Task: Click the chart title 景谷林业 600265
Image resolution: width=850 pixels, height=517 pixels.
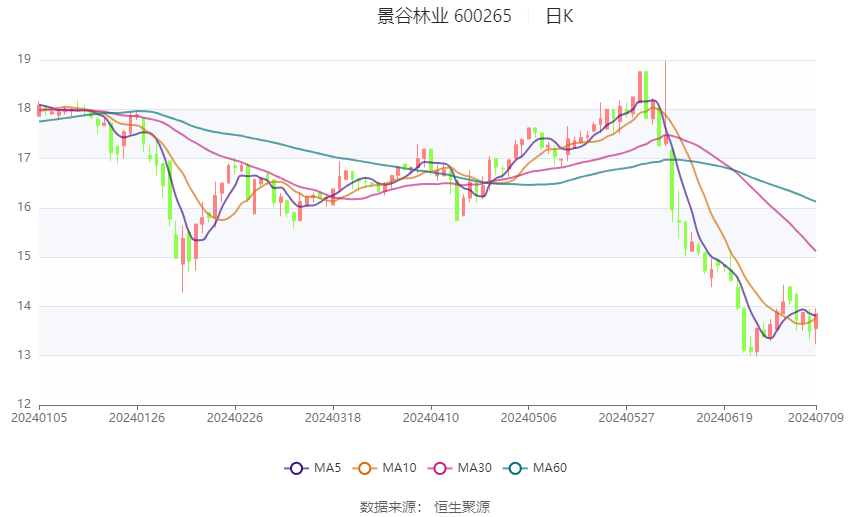Action: pos(444,16)
